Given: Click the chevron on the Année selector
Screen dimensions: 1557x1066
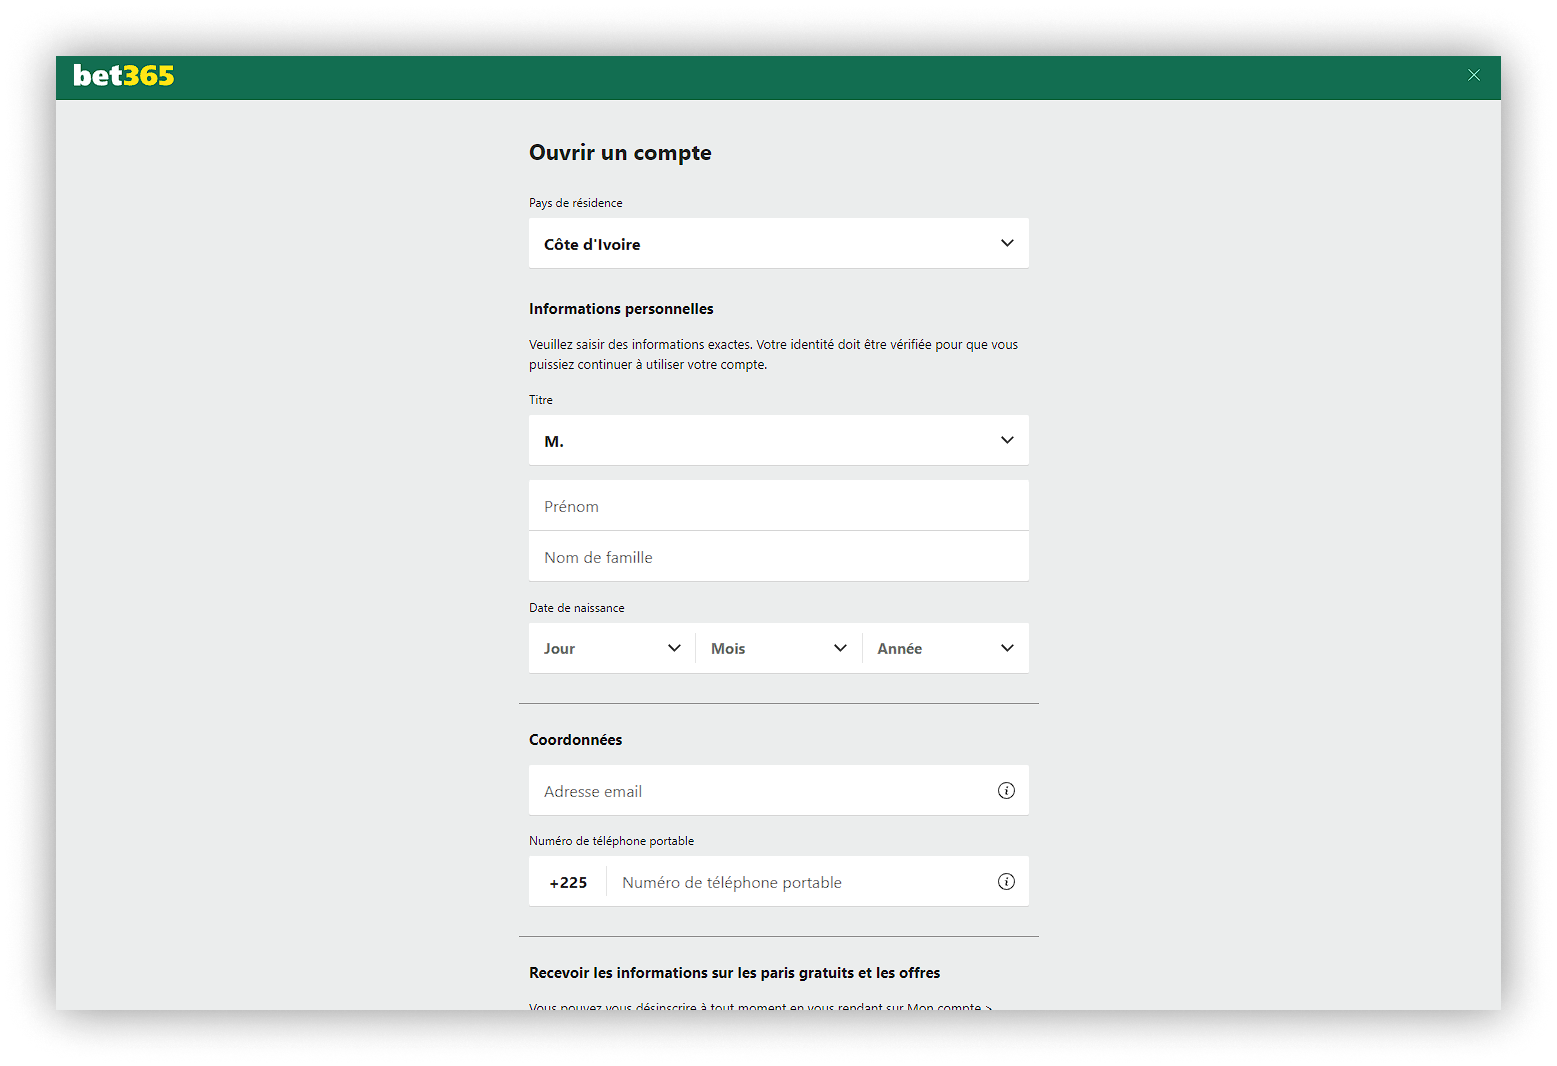Looking at the screenshot, I should pyautogui.click(x=1007, y=648).
